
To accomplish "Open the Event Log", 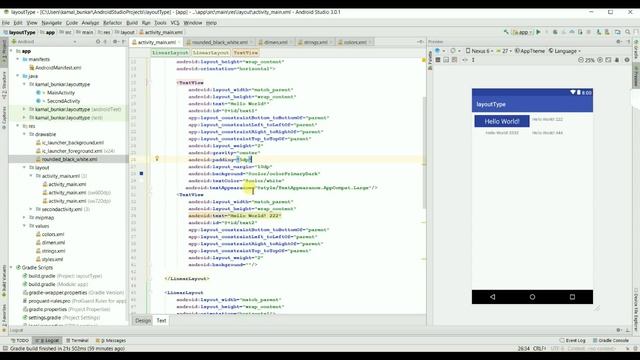I will point(573,340).
